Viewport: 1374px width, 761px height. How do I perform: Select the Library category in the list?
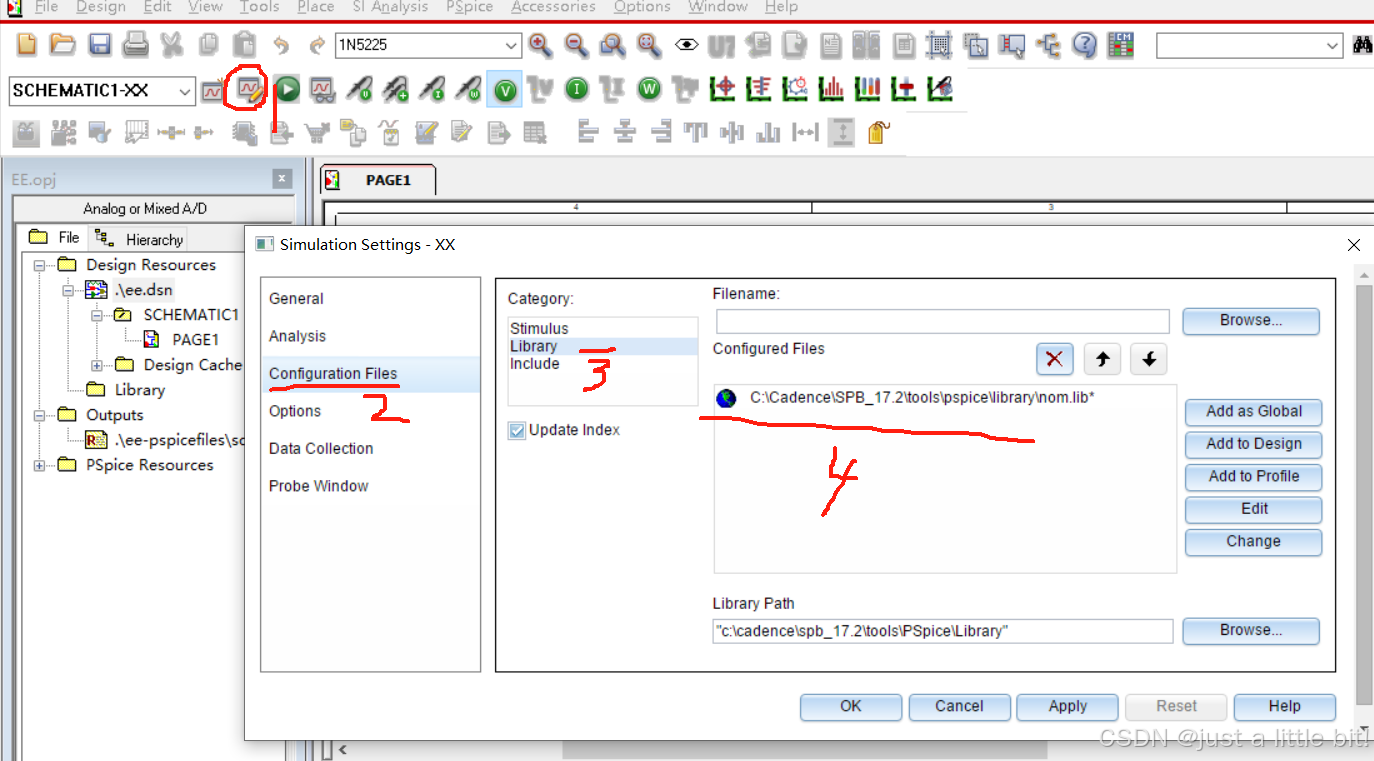click(533, 345)
